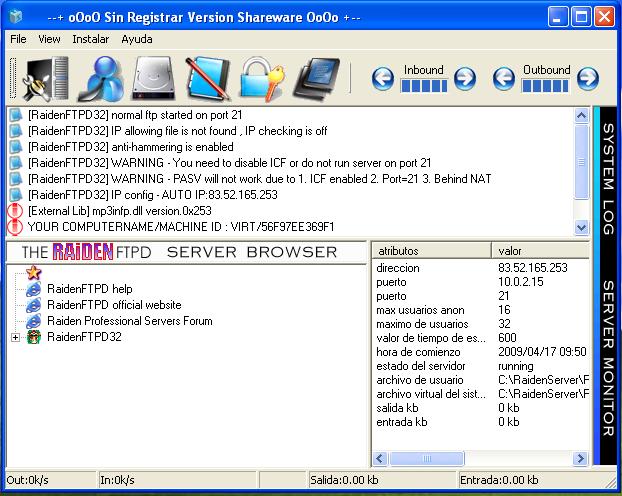Click 'In:0k/s' status bar entry
The width and height of the screenshot is (622, 496).
[177, 480]
